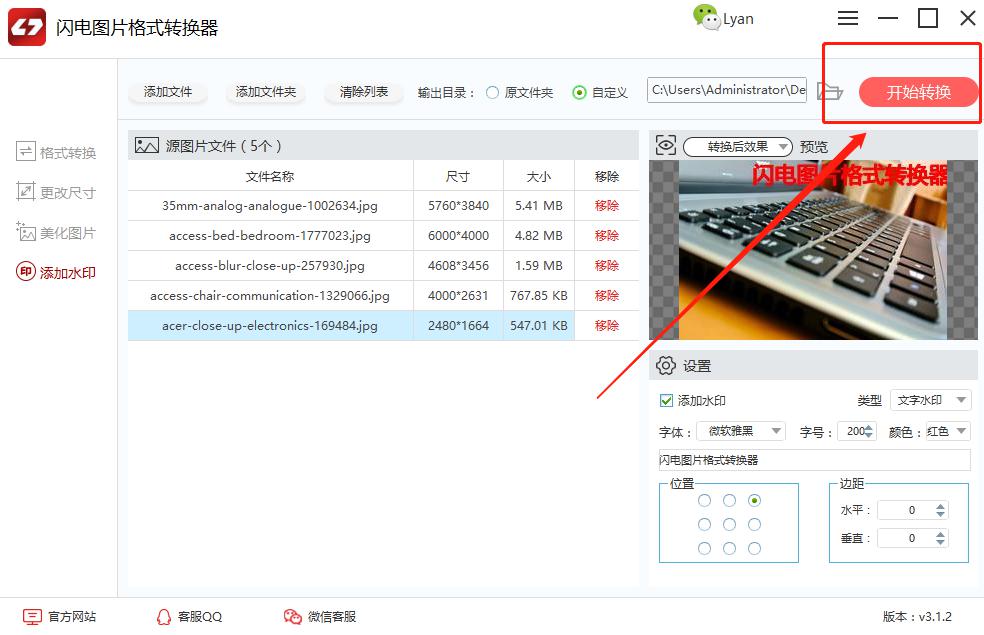Open WeChat customer service icon
984x635 pixels.
pyautogui.click(x=292, y=617)
